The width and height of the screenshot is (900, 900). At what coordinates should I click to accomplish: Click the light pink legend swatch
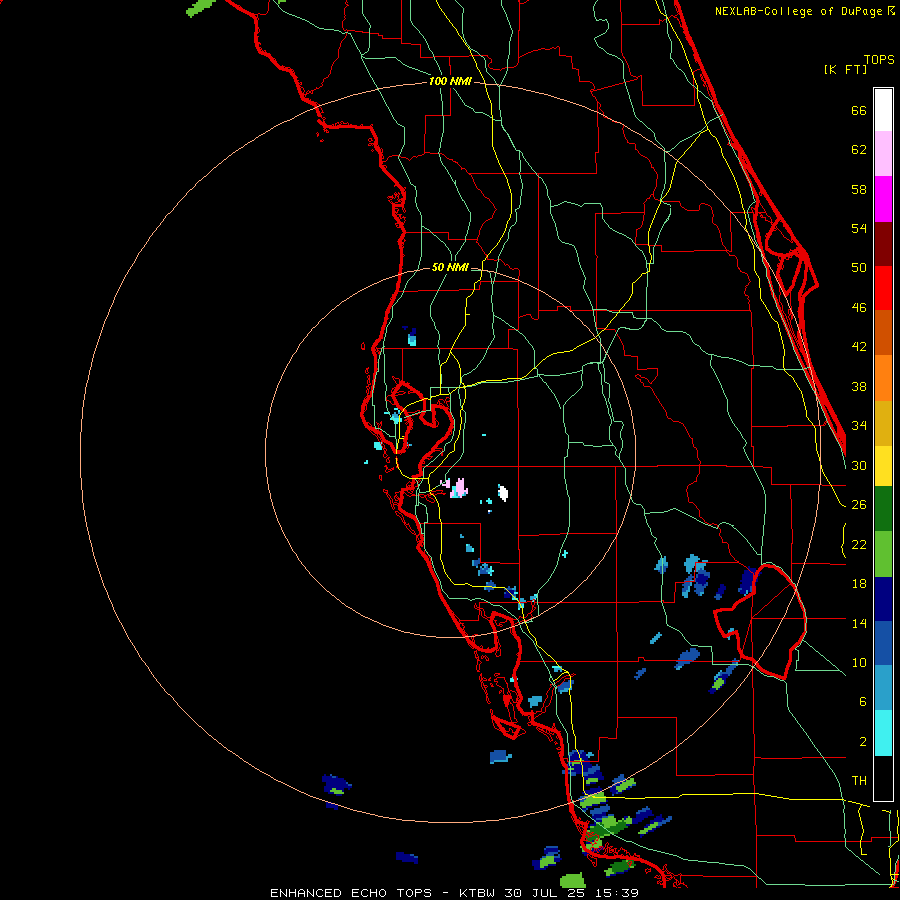coord(883,153)
